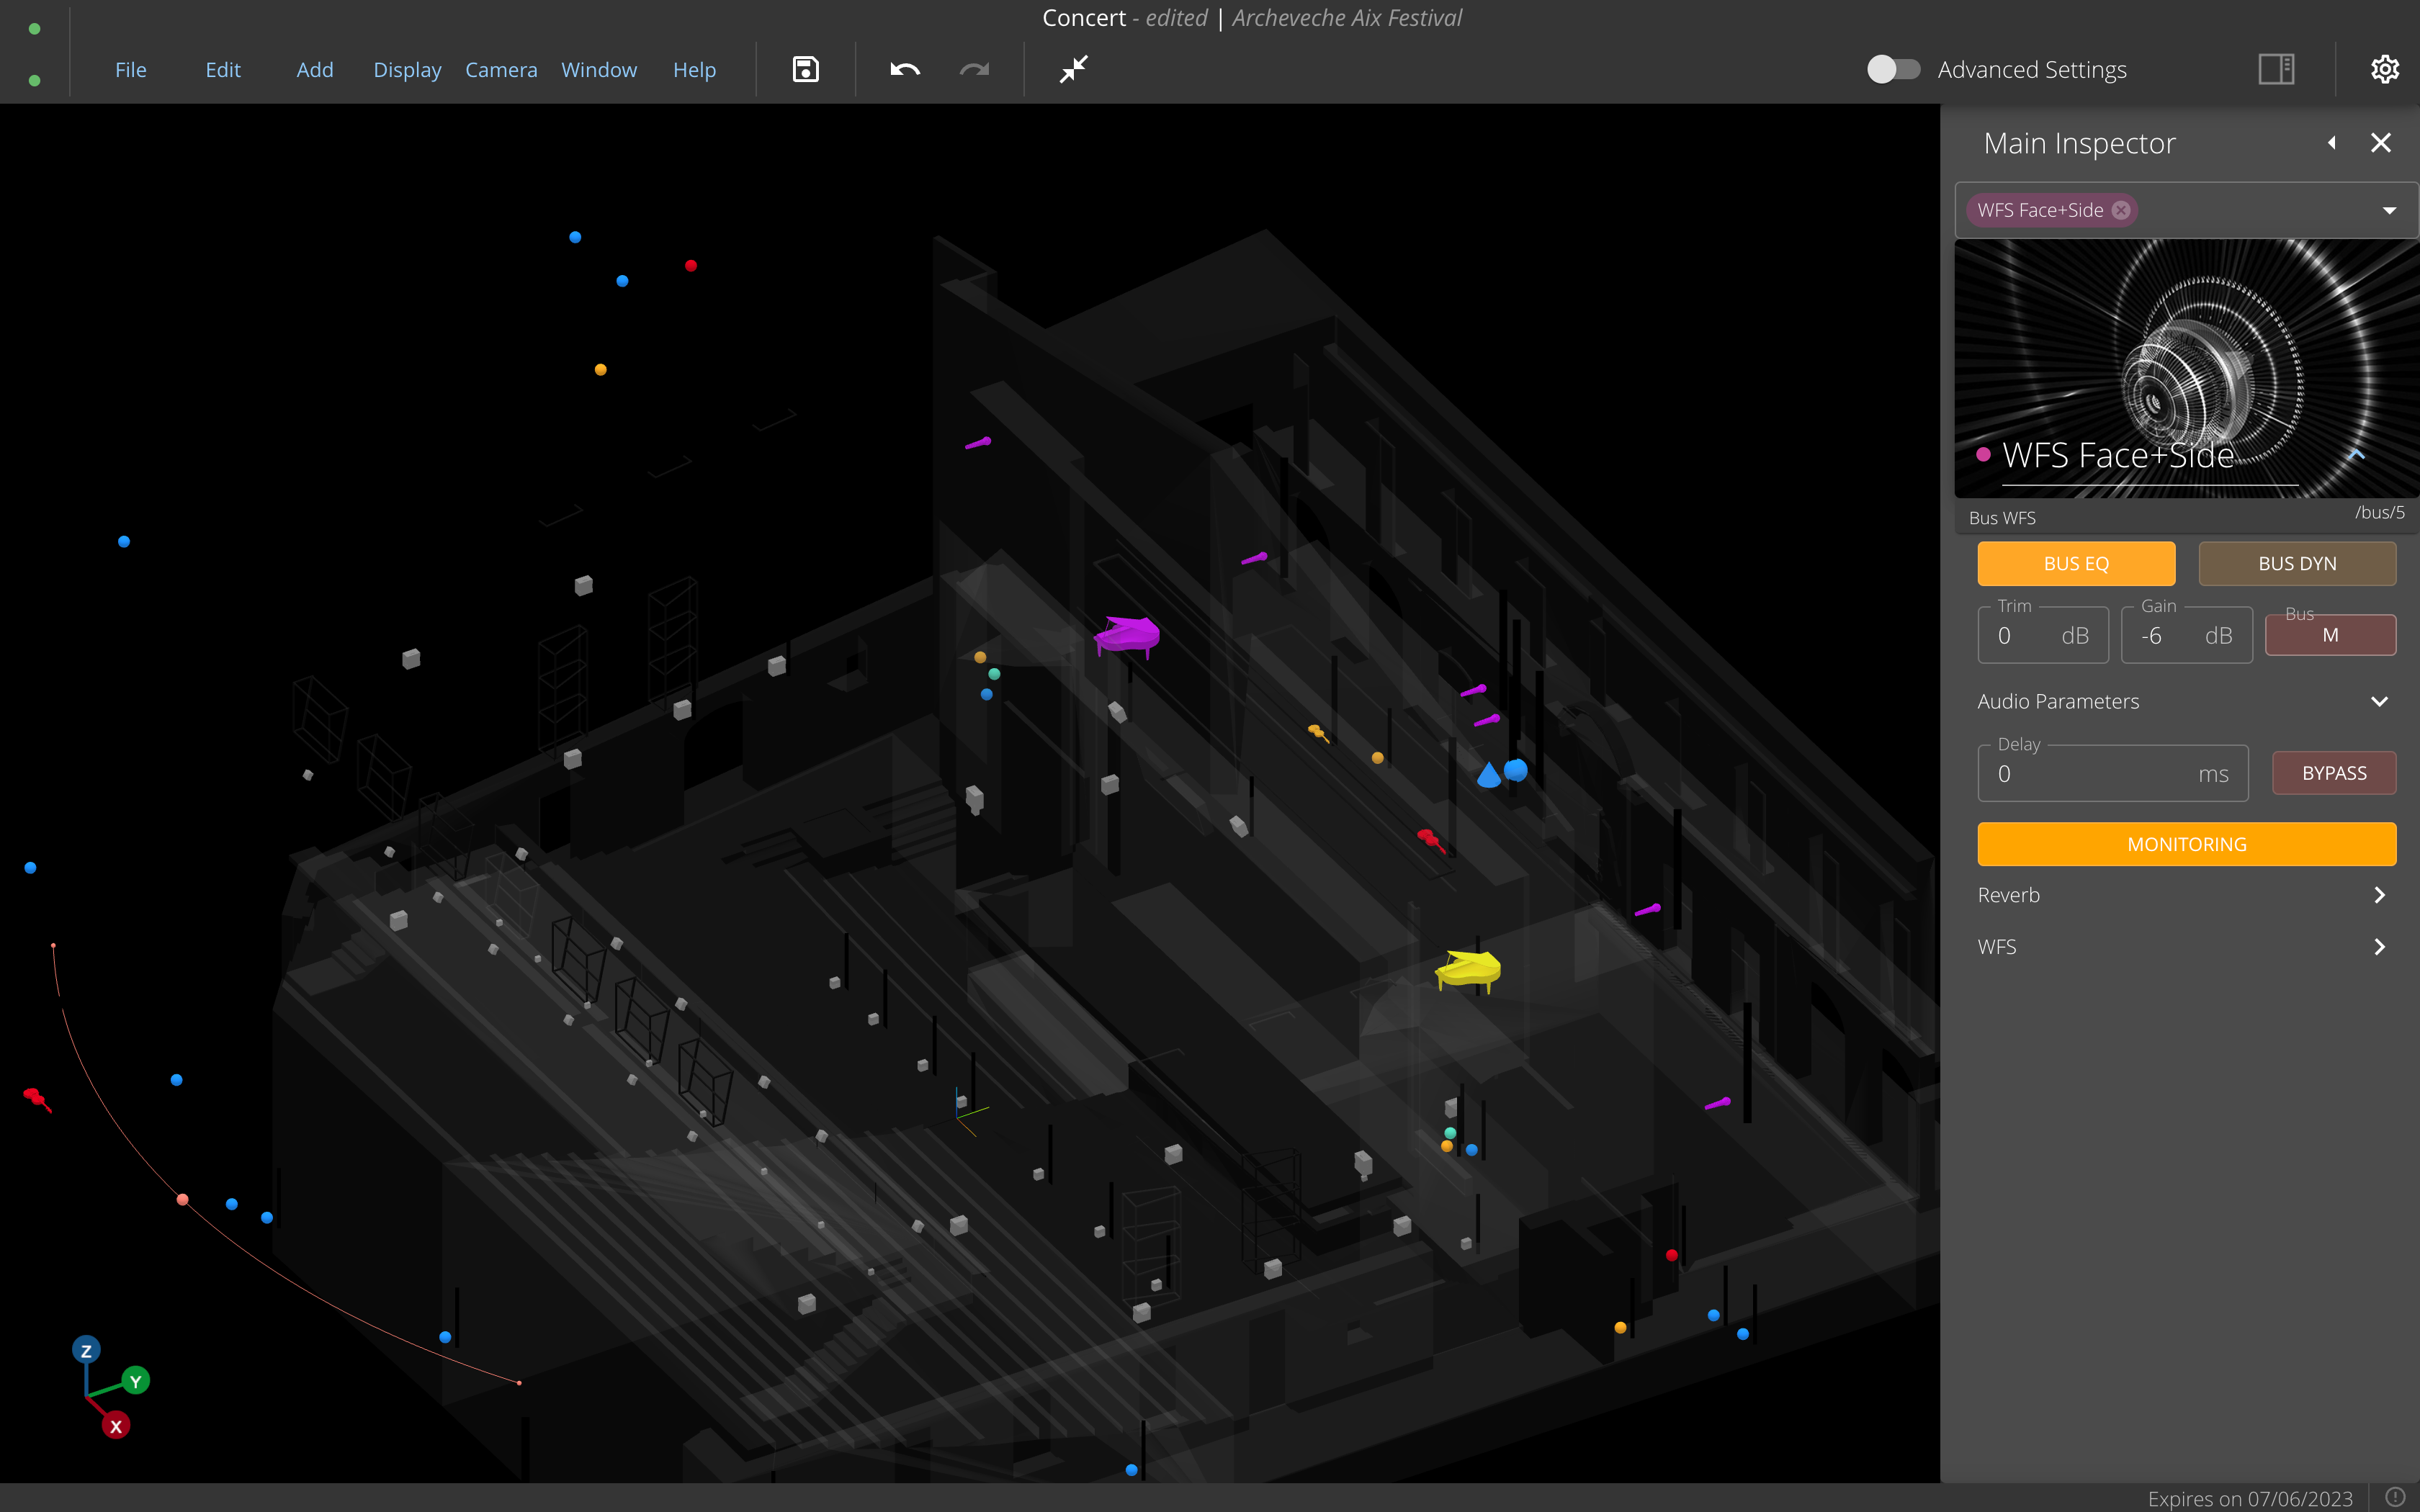Enable the Advanced Settings switch
2420x1512 pixels.
(1893, 69)
